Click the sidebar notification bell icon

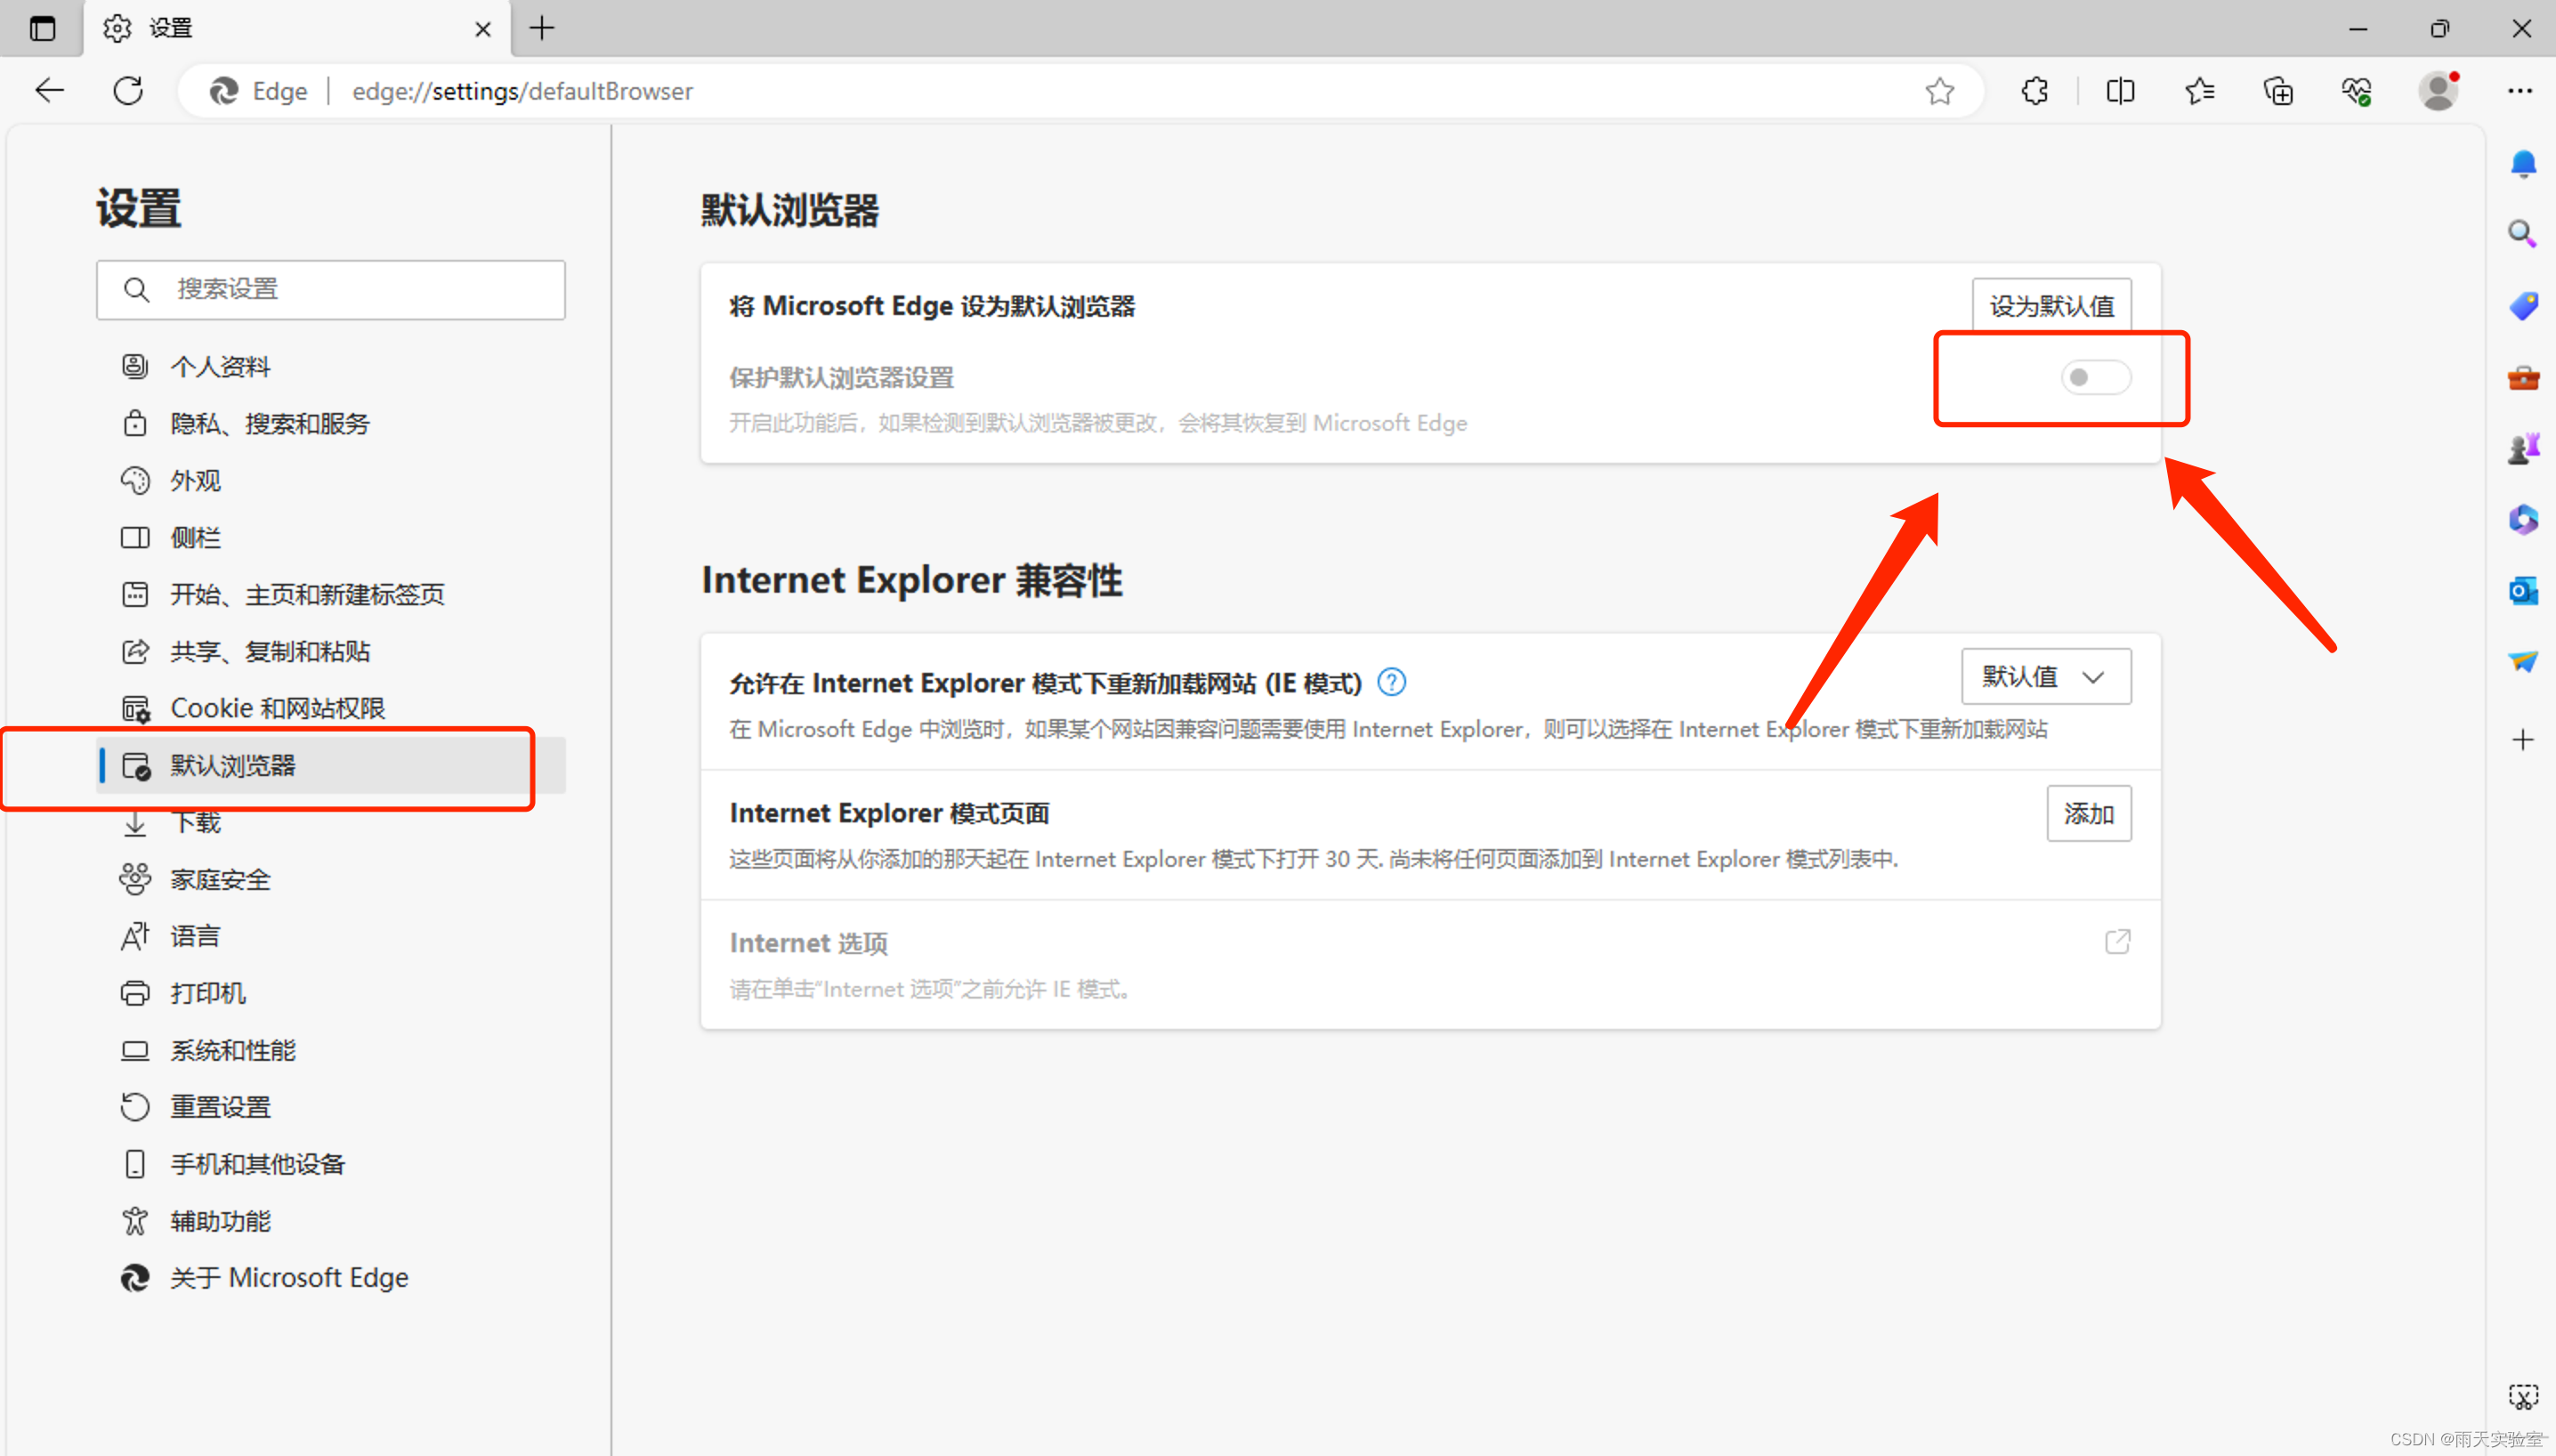pyautogui.click(x=2522, y=163)
